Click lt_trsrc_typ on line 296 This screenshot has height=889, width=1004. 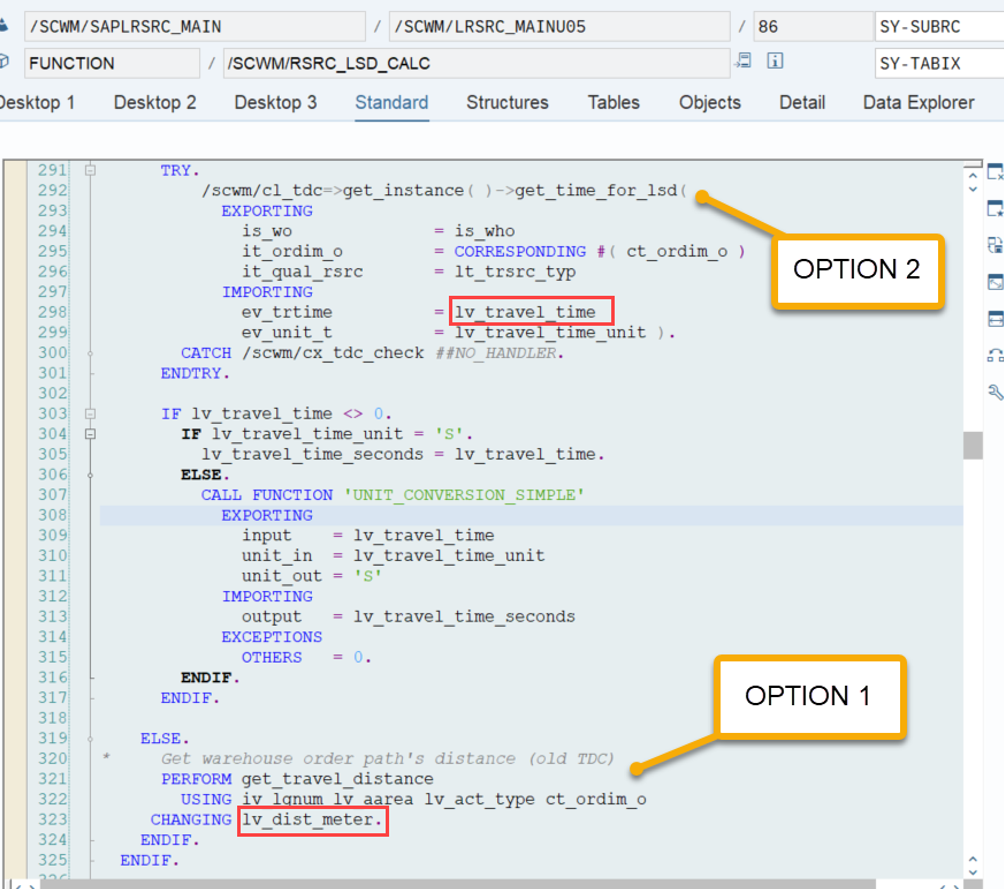[x=515, y=272]
